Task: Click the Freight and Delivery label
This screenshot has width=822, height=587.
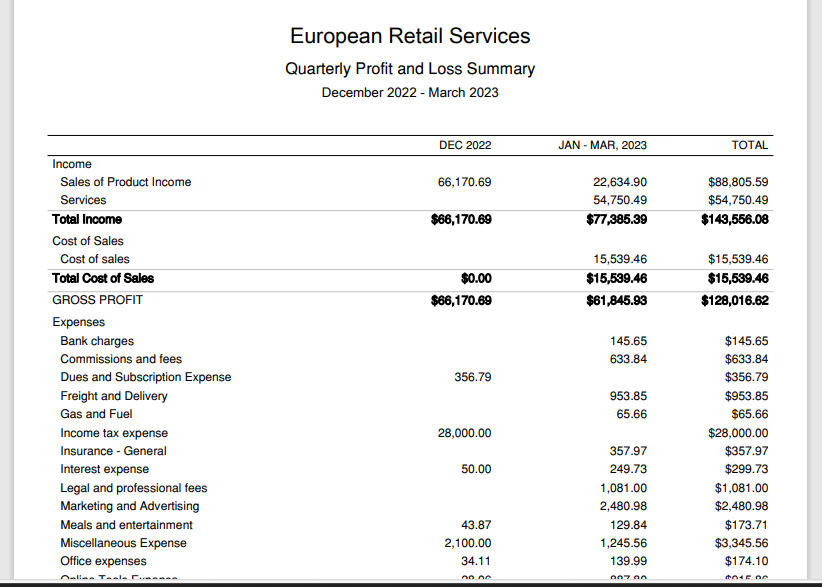Action: [x=114, y=396]
